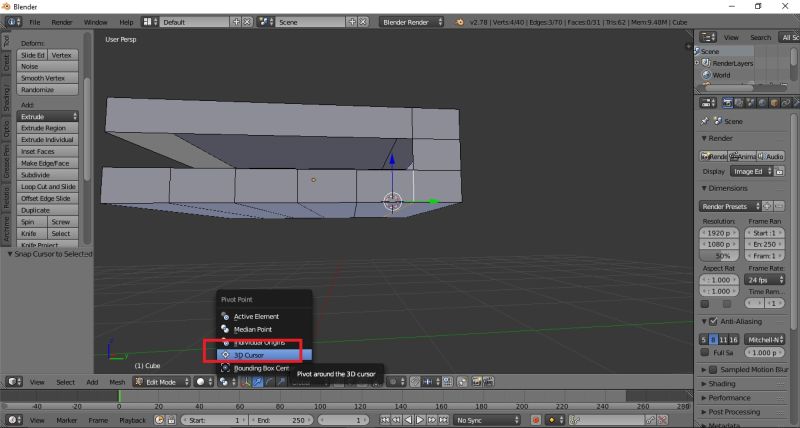Open the World properties tab icon

762,103
